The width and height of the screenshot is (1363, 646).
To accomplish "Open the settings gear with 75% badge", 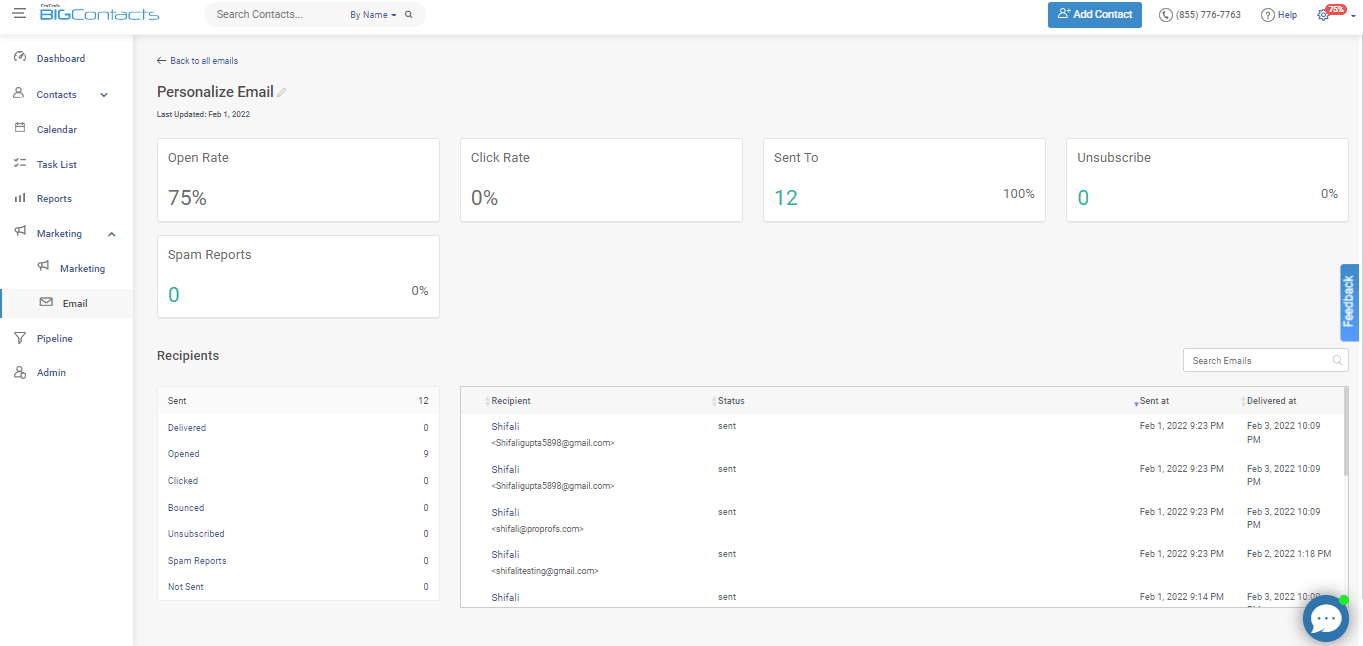I will (x=1323, y=15).
